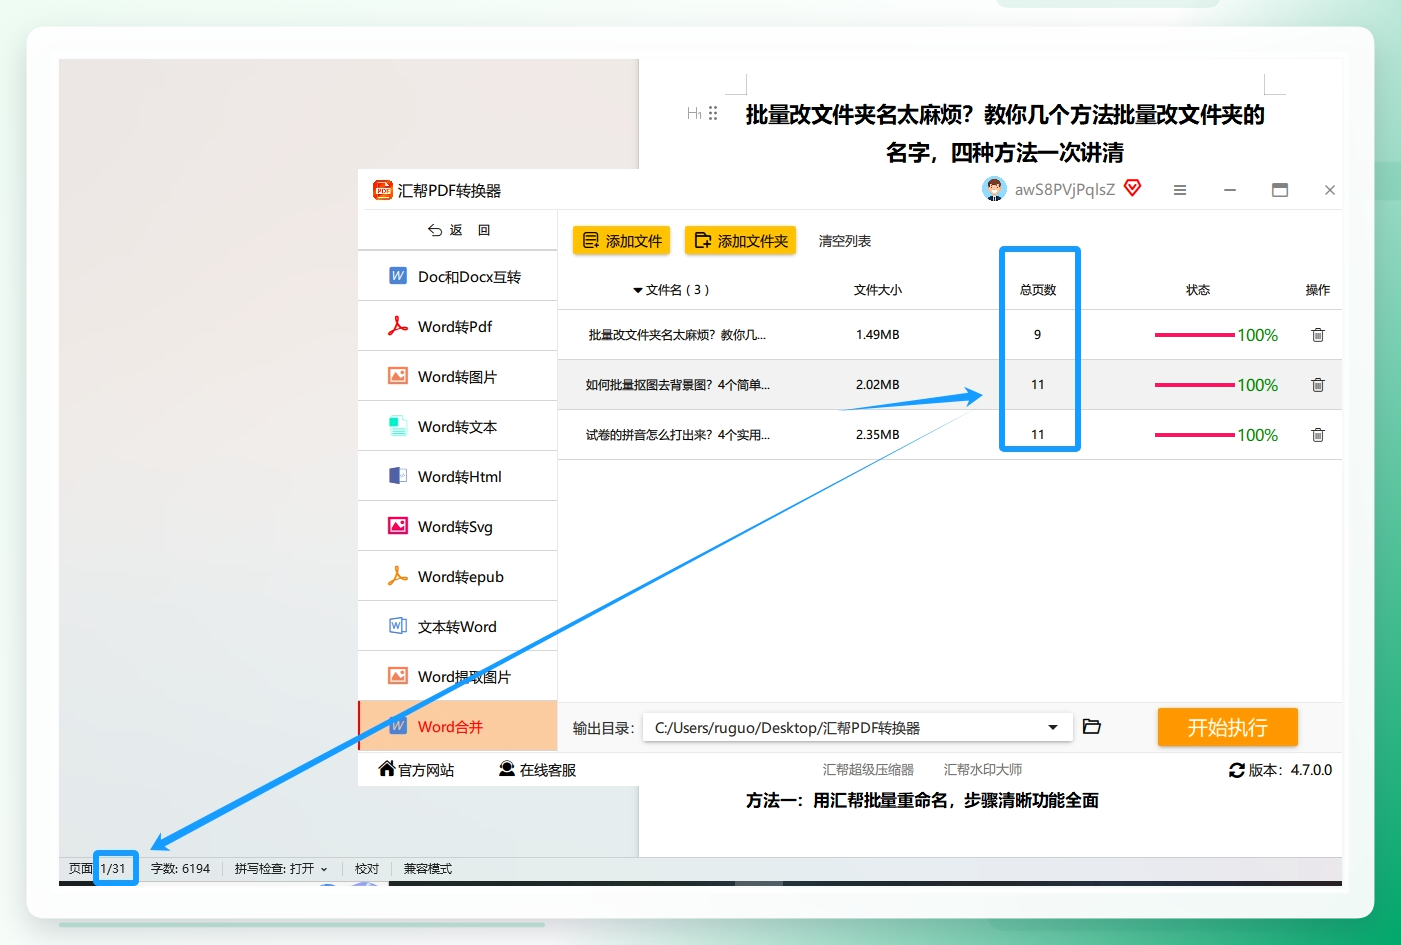Click the Word转Pdf red PDF icon
The height and width of the screenshot is (945, 1401).
[398, 326]
